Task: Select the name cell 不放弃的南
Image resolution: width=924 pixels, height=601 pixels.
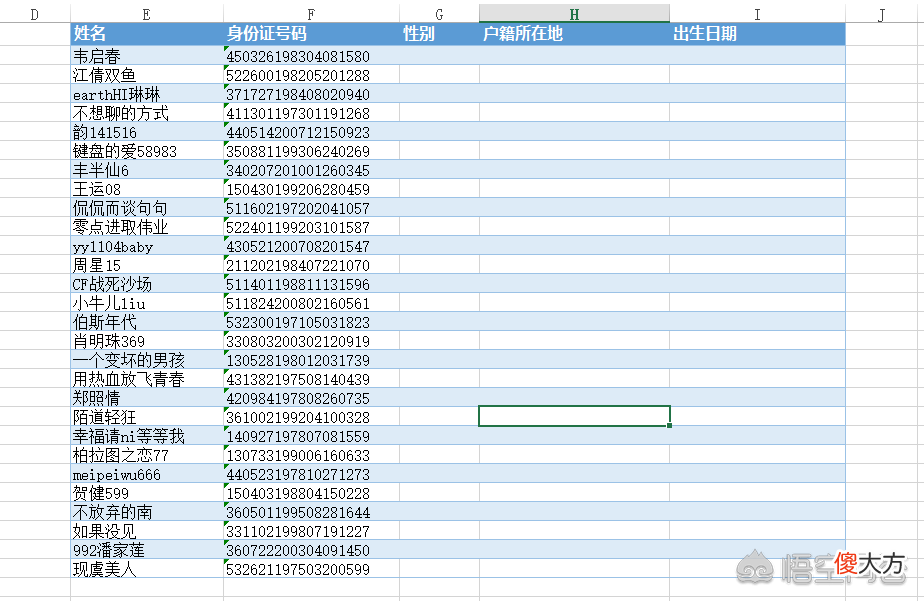Action: (x=147, y=512)
